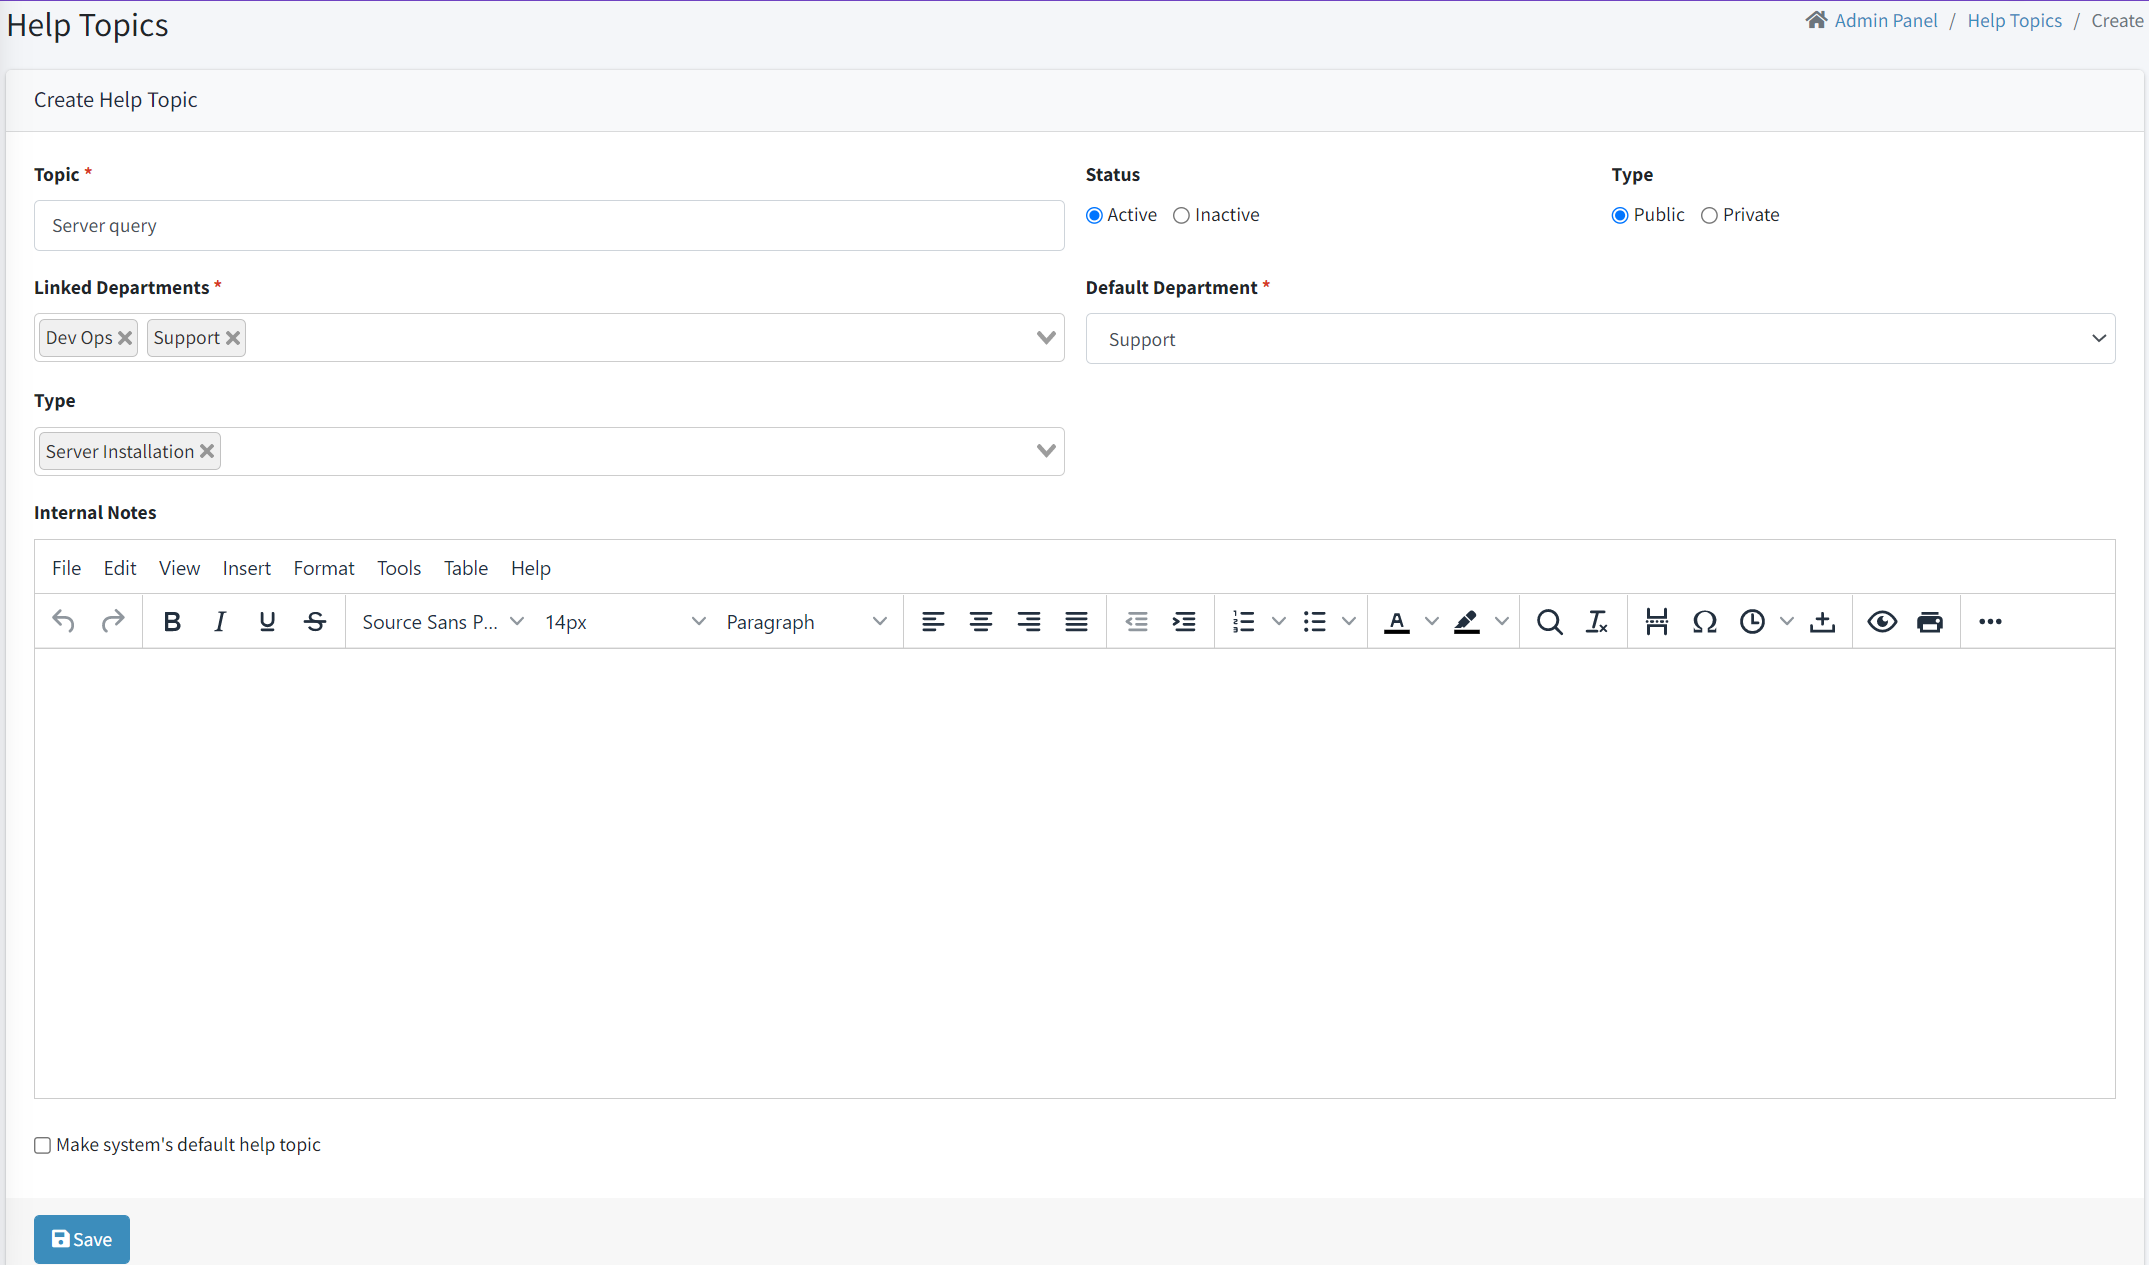Go to Admin Panel breadcrumb link

click(1885, 21)
